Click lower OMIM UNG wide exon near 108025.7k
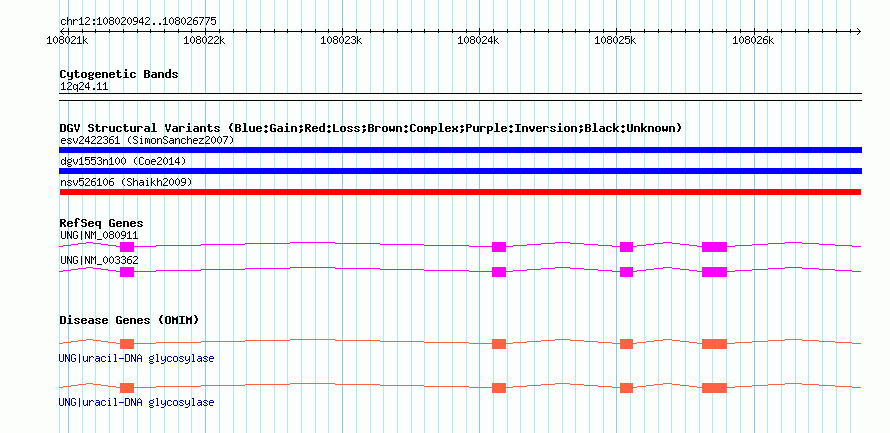This screenshot has width=890, height=433. [x=714, y=388]
